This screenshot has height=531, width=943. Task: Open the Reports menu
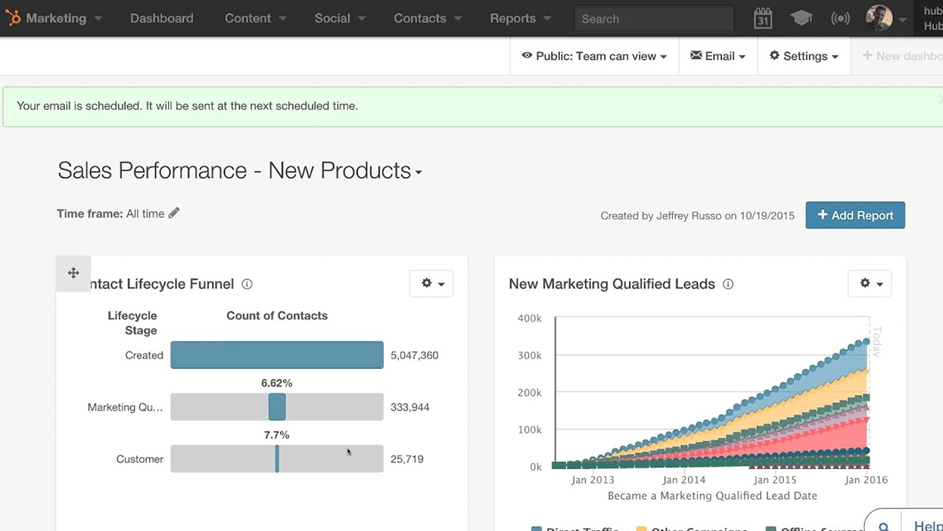(520, 18)
